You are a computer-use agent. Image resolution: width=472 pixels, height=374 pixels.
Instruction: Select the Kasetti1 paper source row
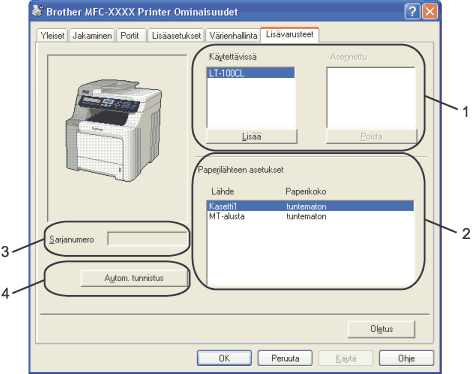[310, 206]
